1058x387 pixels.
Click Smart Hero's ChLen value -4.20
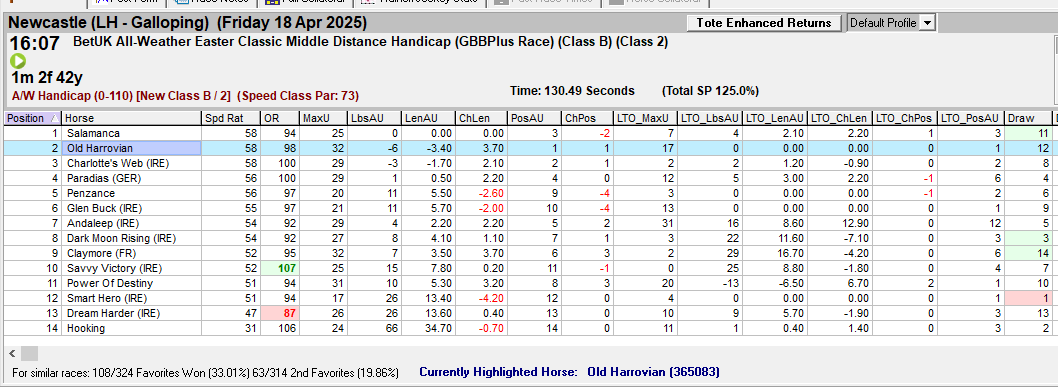pos(481,298)
